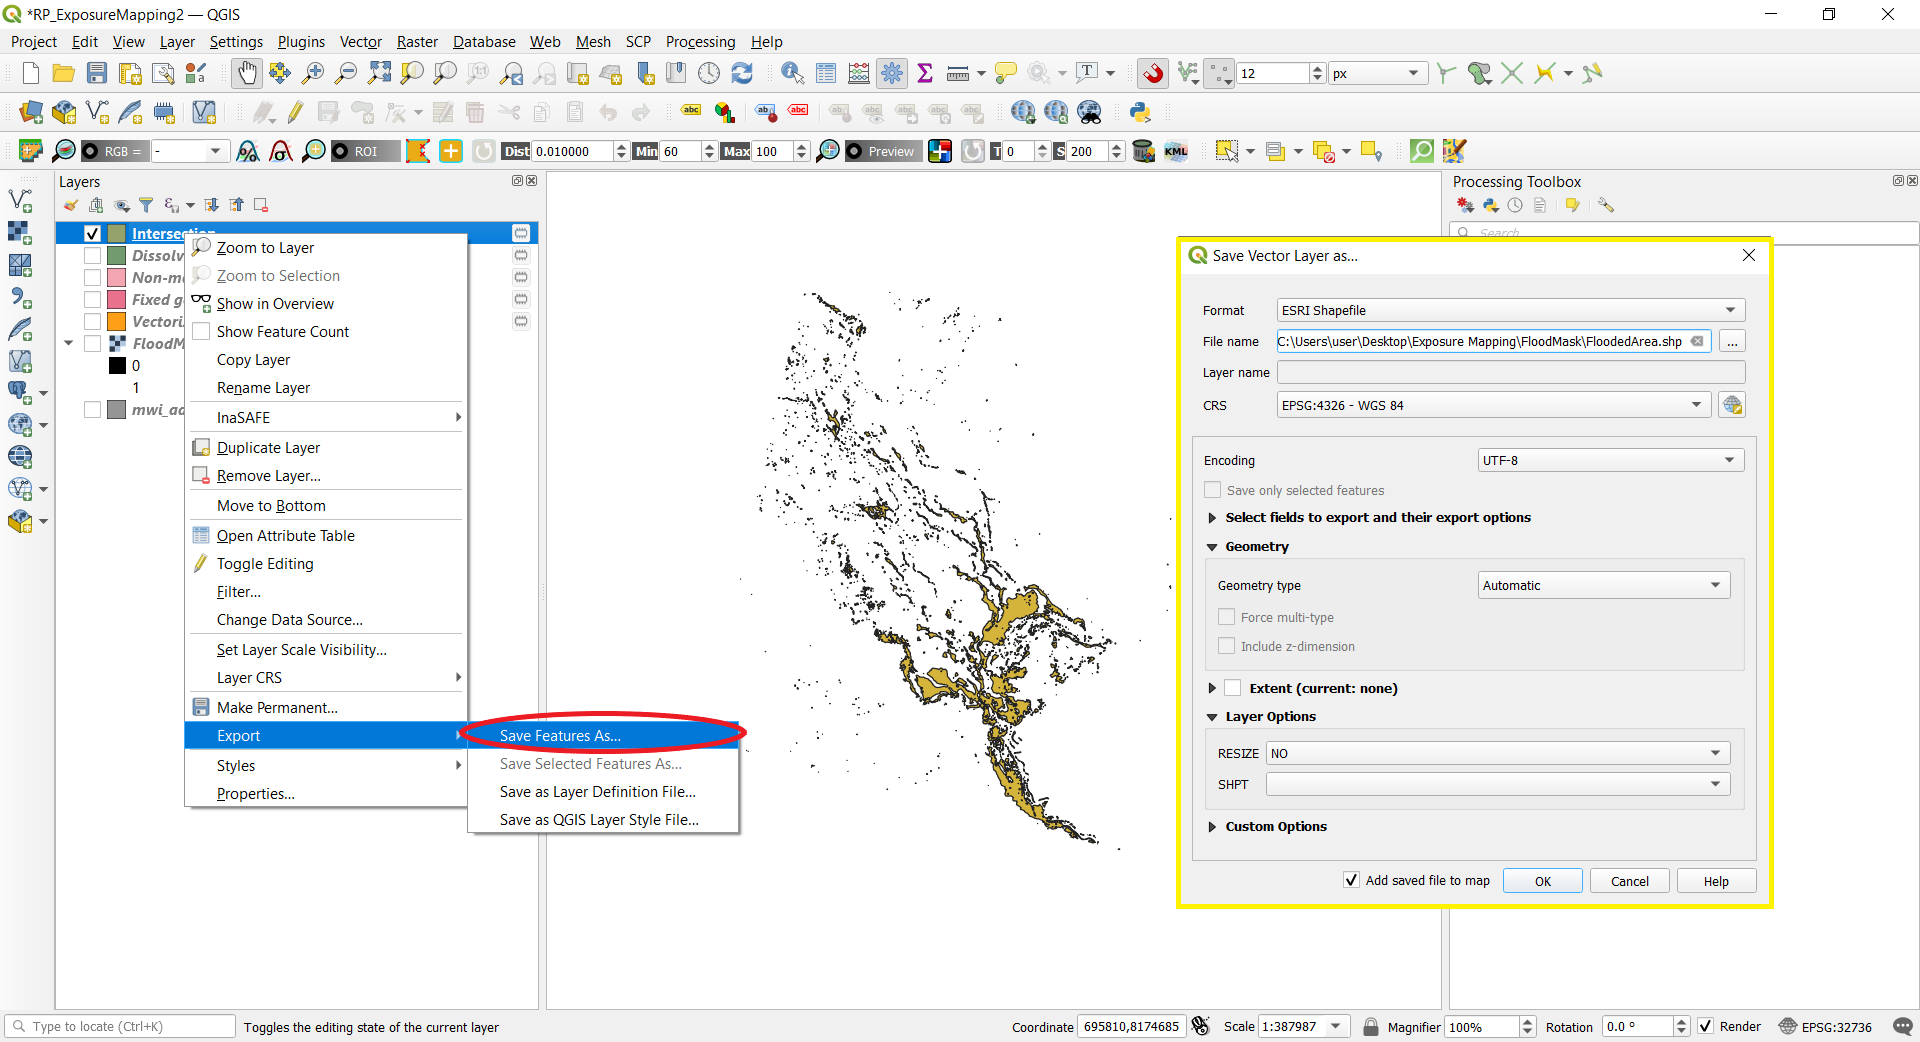
Task: Browse for output file name
Action: click(1733, 341)
